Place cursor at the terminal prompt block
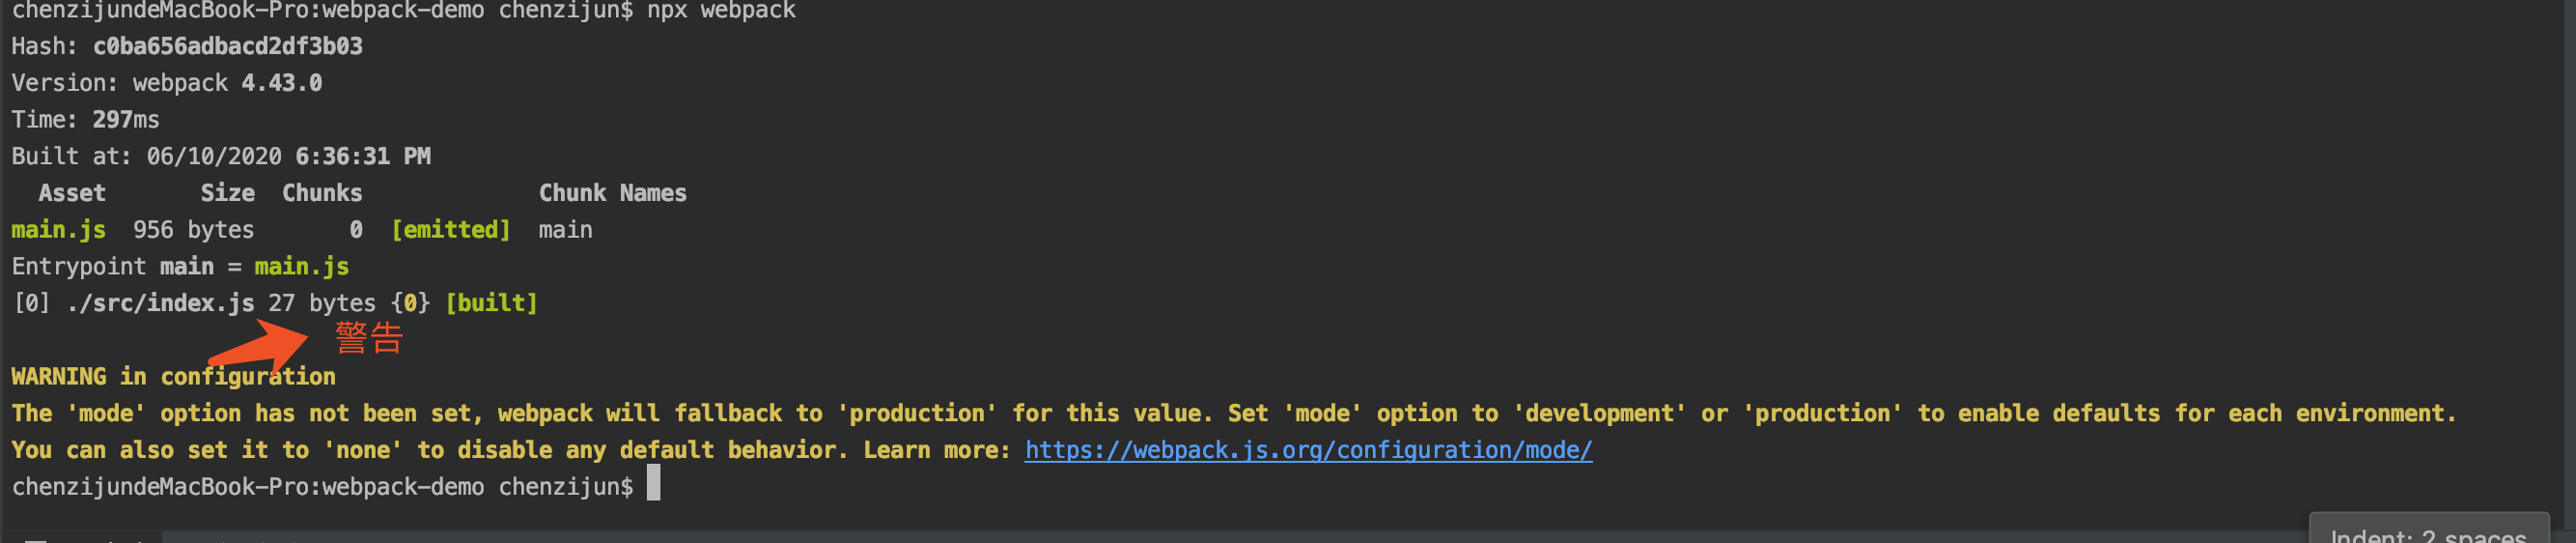 pos(653,483)
